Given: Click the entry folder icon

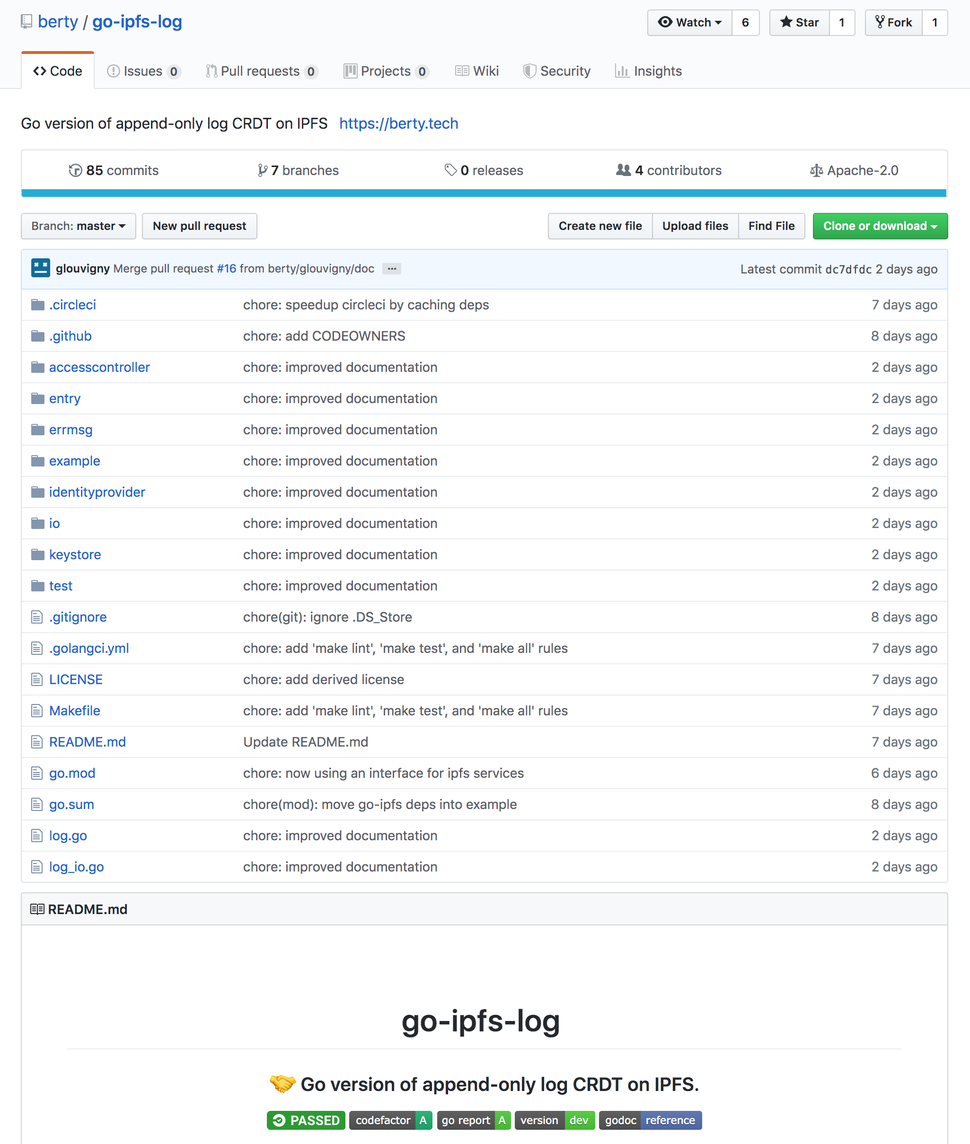Looking at the screenshot, I should pyautogui.click(x=38, y=398).
